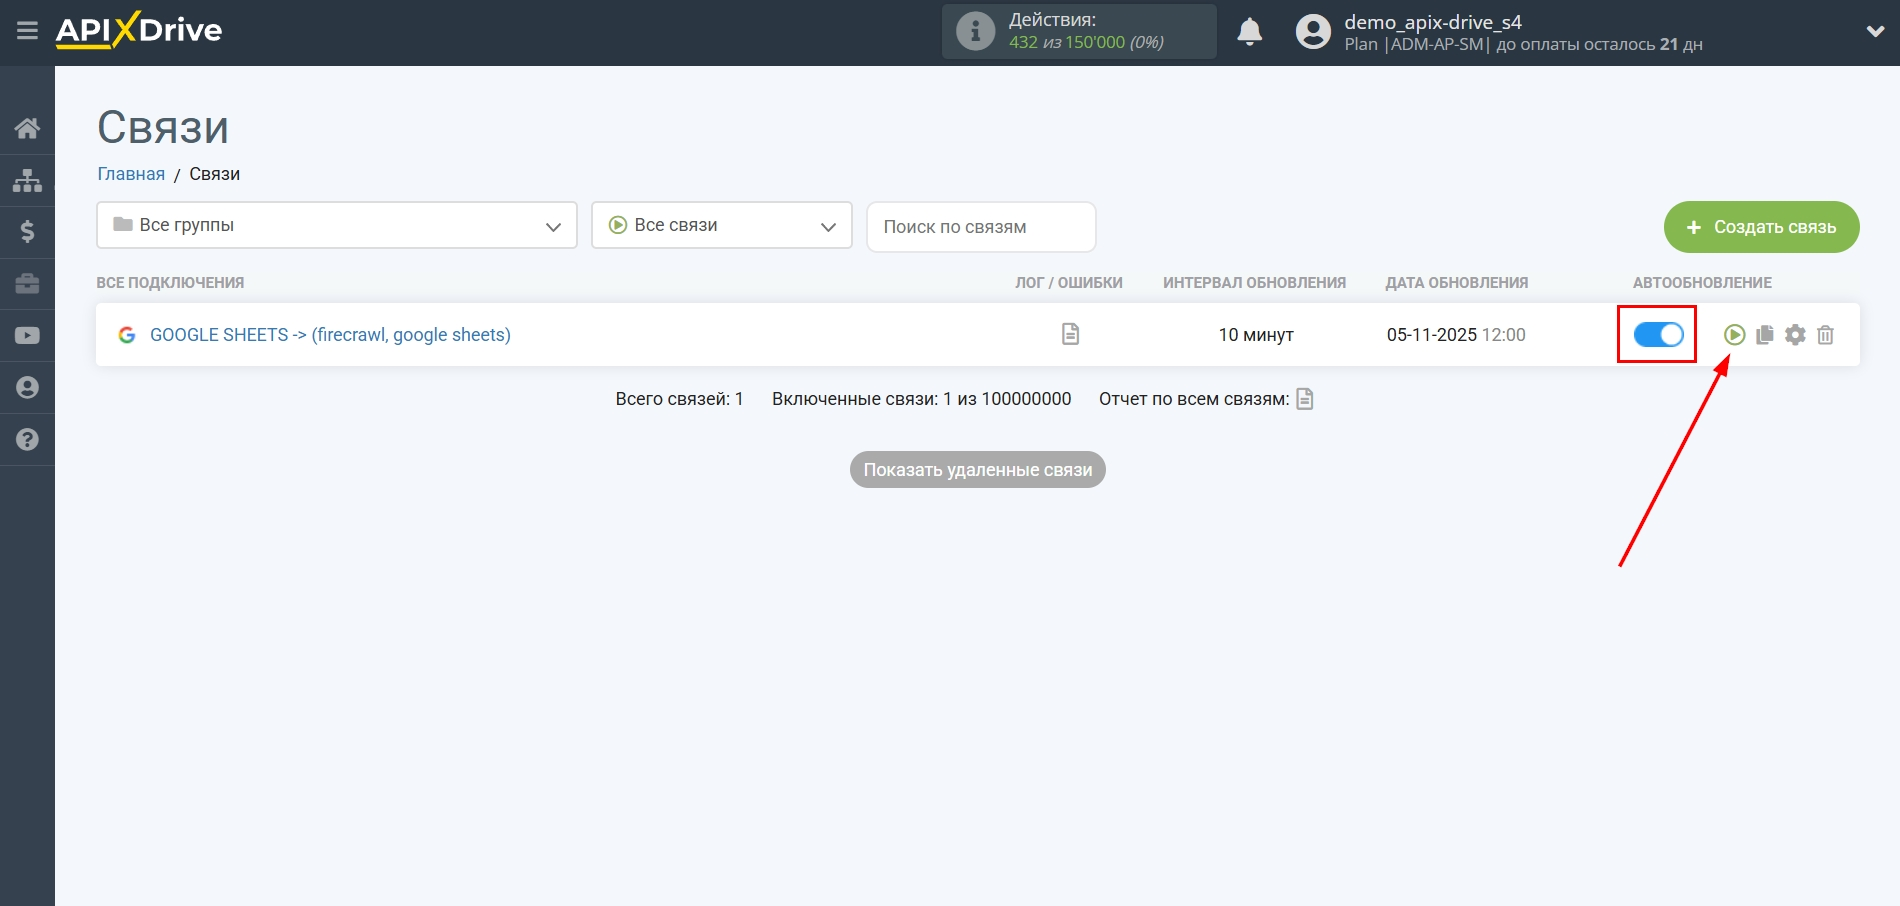
Task: Open the 'Все связи' filter dropdown
Action: [x=721, y=226]
